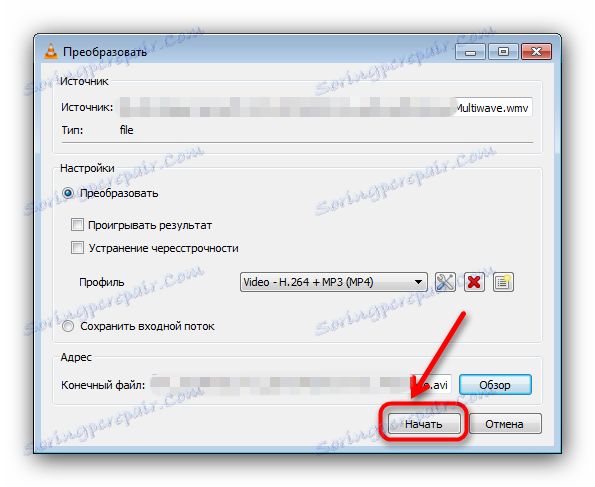Click the Источник source path field
Image resolution: width=595 pixels, height=487 pixels.
326,107
